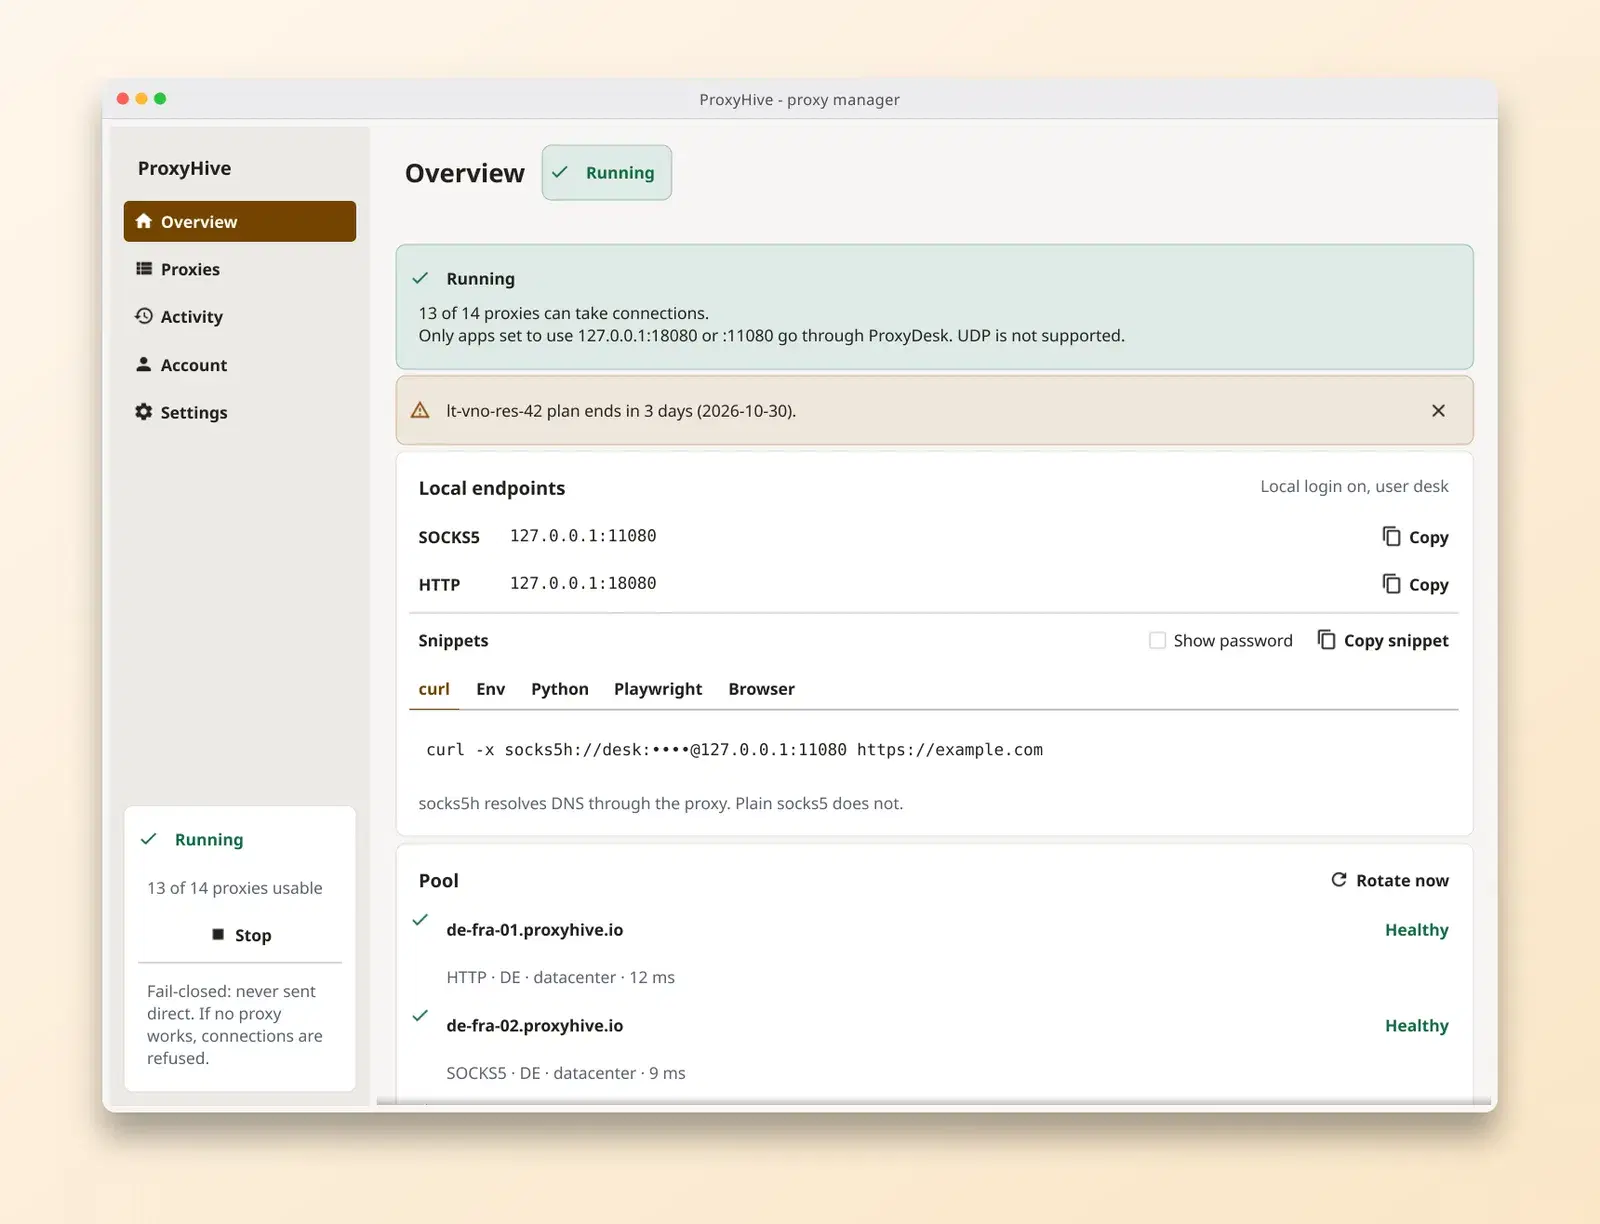
Task: Open Proxies page from sidebar label
Action: 190,269
